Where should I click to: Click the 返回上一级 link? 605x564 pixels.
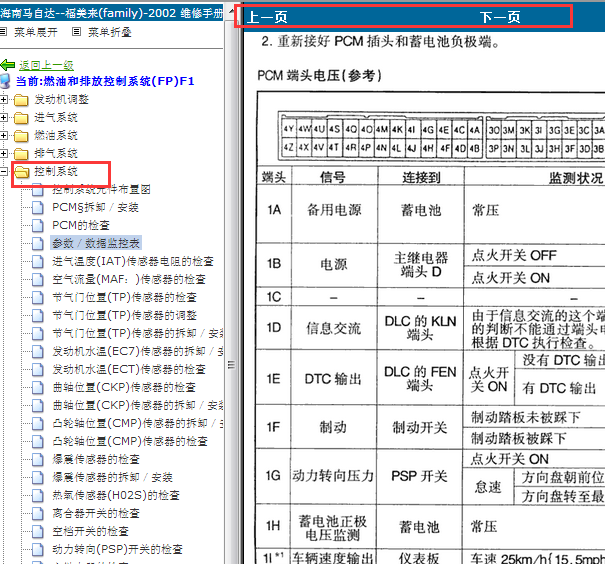[46, 65]
